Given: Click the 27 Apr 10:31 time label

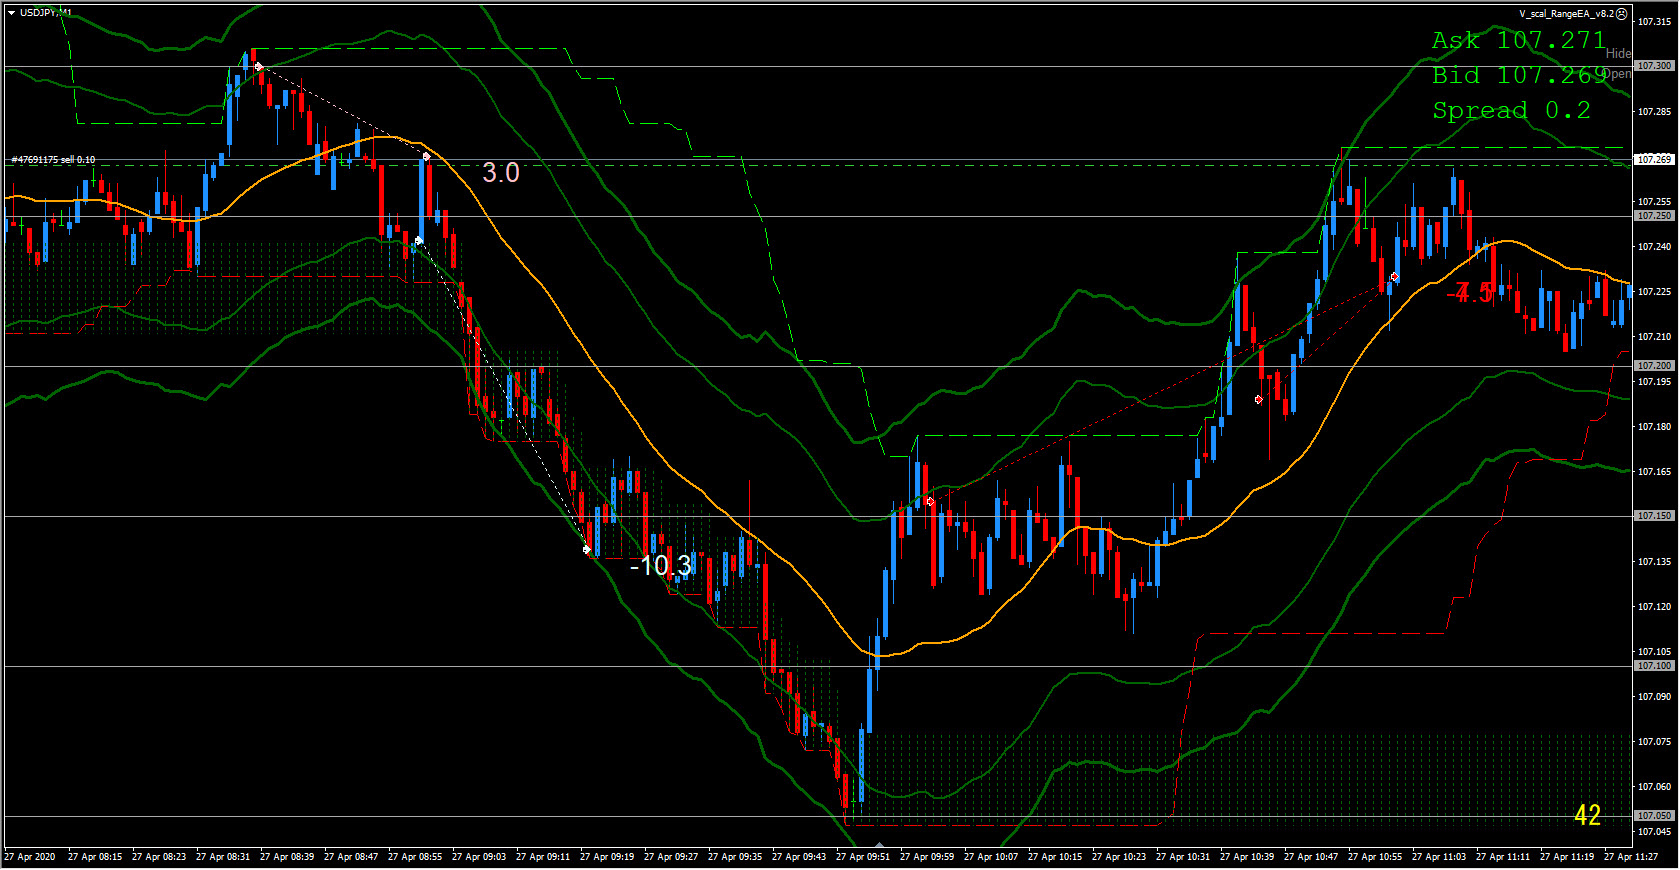Looking at the screenshot, I should [1183, 857].
